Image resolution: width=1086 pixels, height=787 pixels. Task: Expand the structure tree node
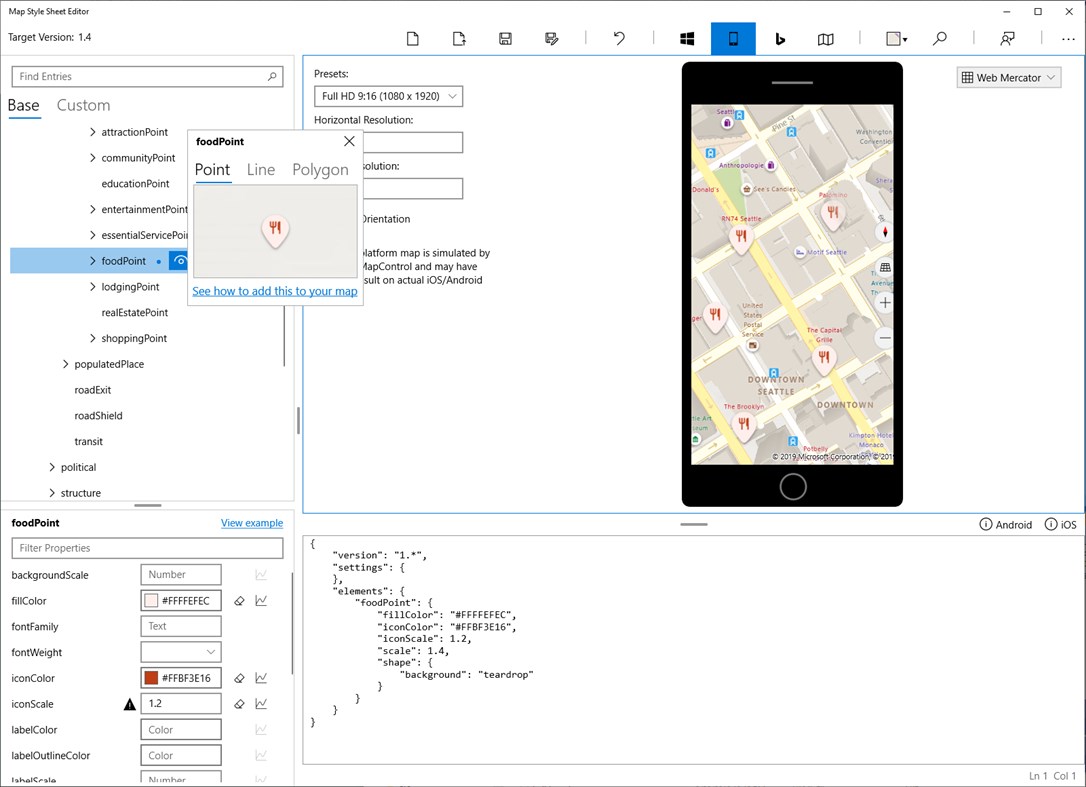[52, 493]
